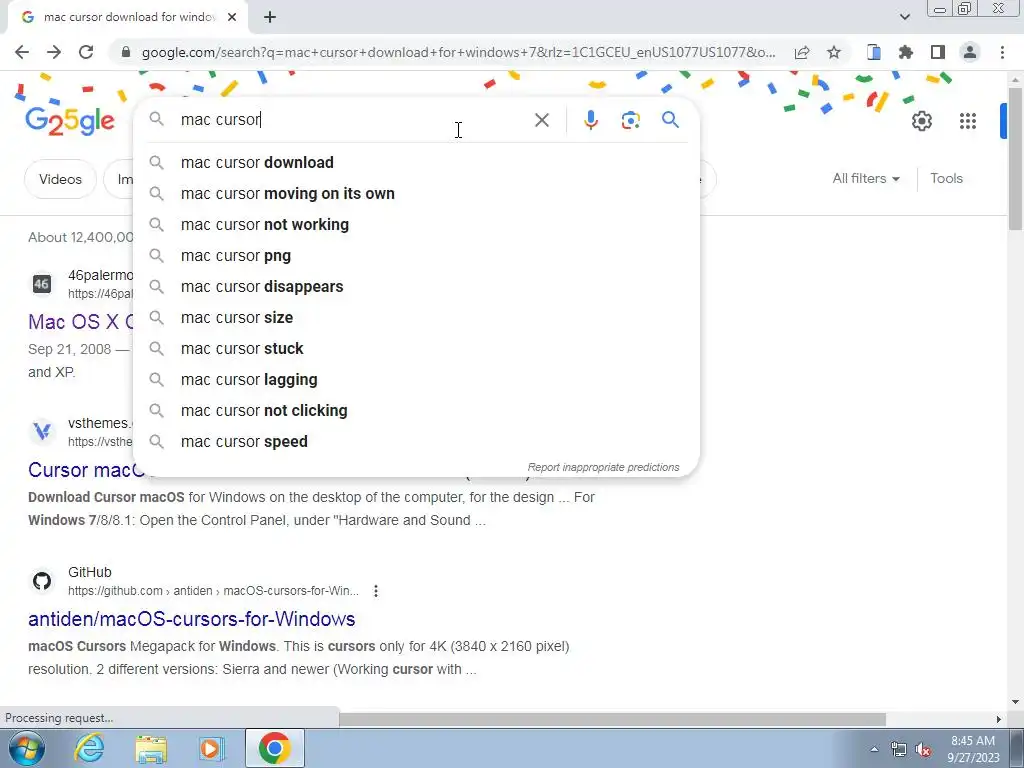Open the Mac OS X result title link
This screenshot has height=768, width=1024.
[80, 322]
